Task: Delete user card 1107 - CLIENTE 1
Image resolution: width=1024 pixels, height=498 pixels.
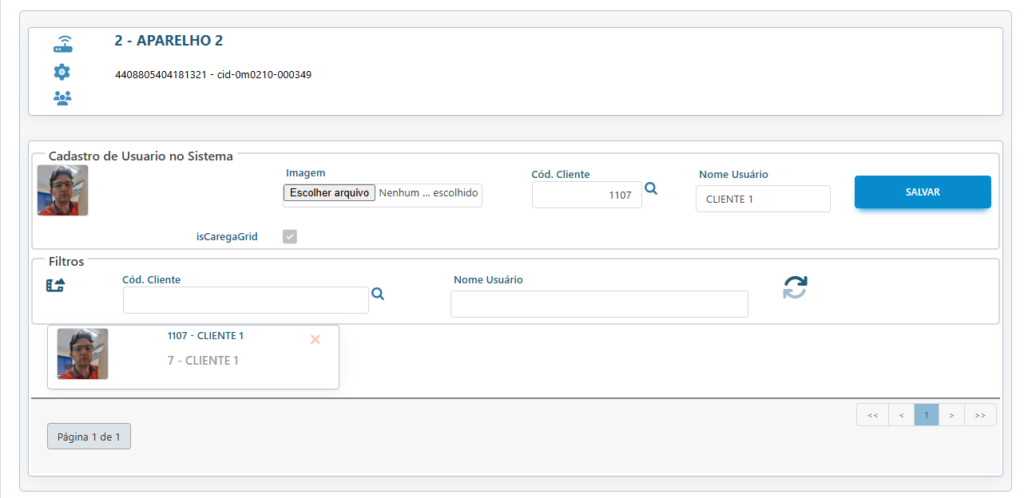Action: (315, 339)
